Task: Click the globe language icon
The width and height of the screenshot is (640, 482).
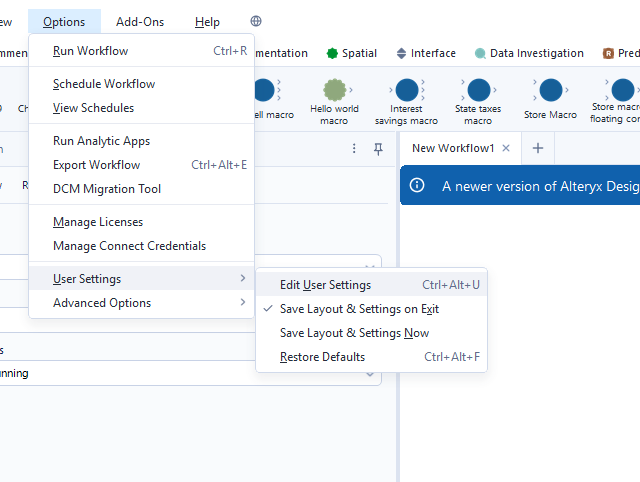Action: click(x=256, y=21)
